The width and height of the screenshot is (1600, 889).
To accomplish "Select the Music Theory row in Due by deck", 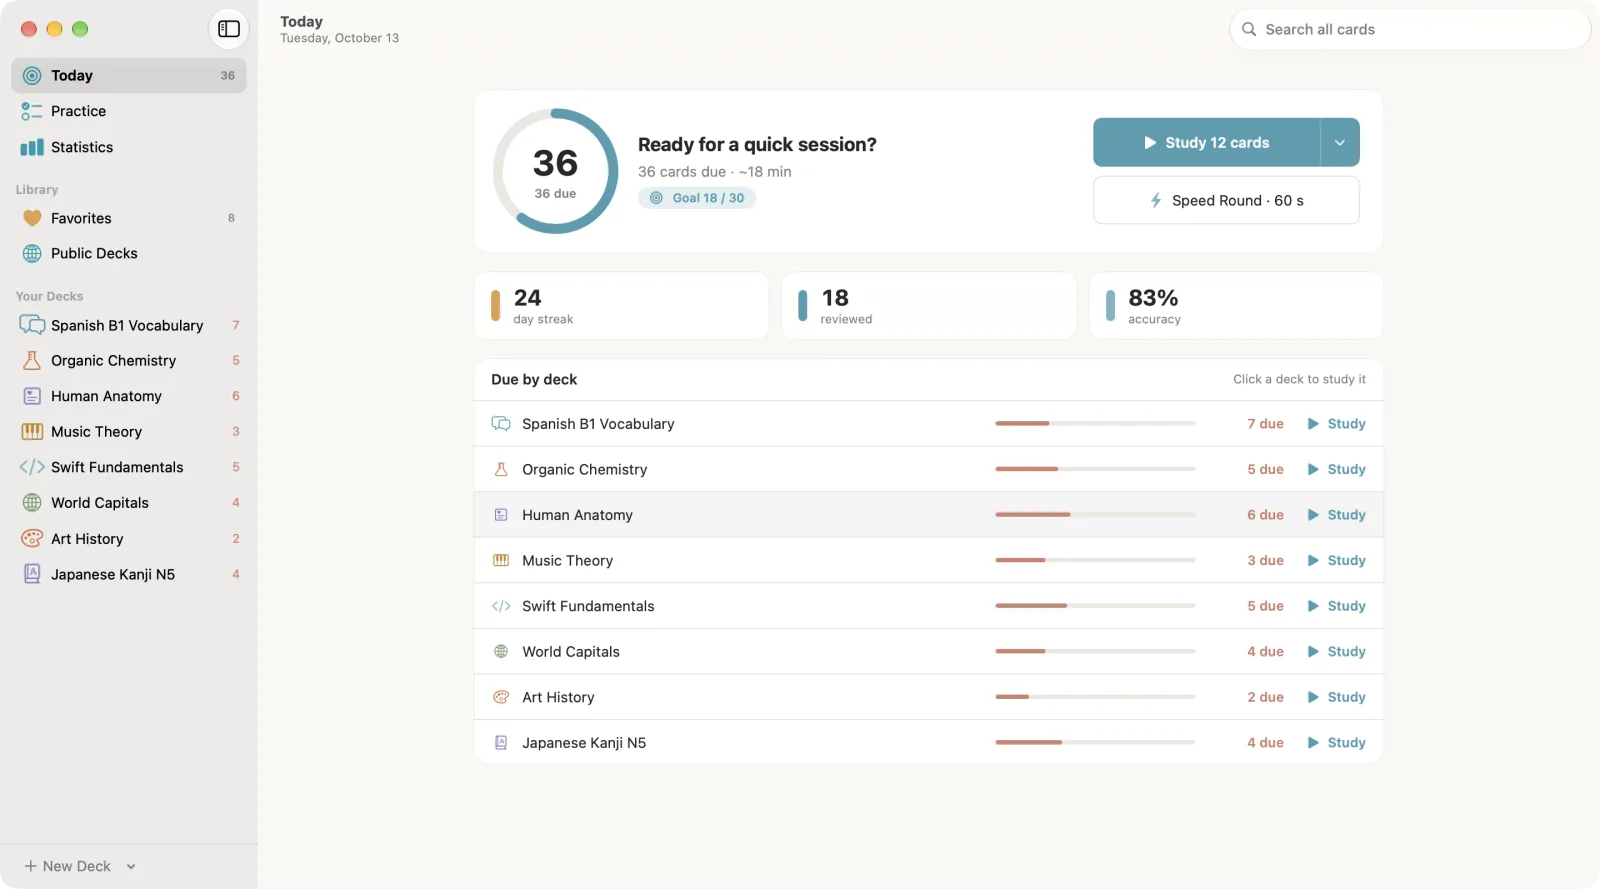I will tap(929, 561).
